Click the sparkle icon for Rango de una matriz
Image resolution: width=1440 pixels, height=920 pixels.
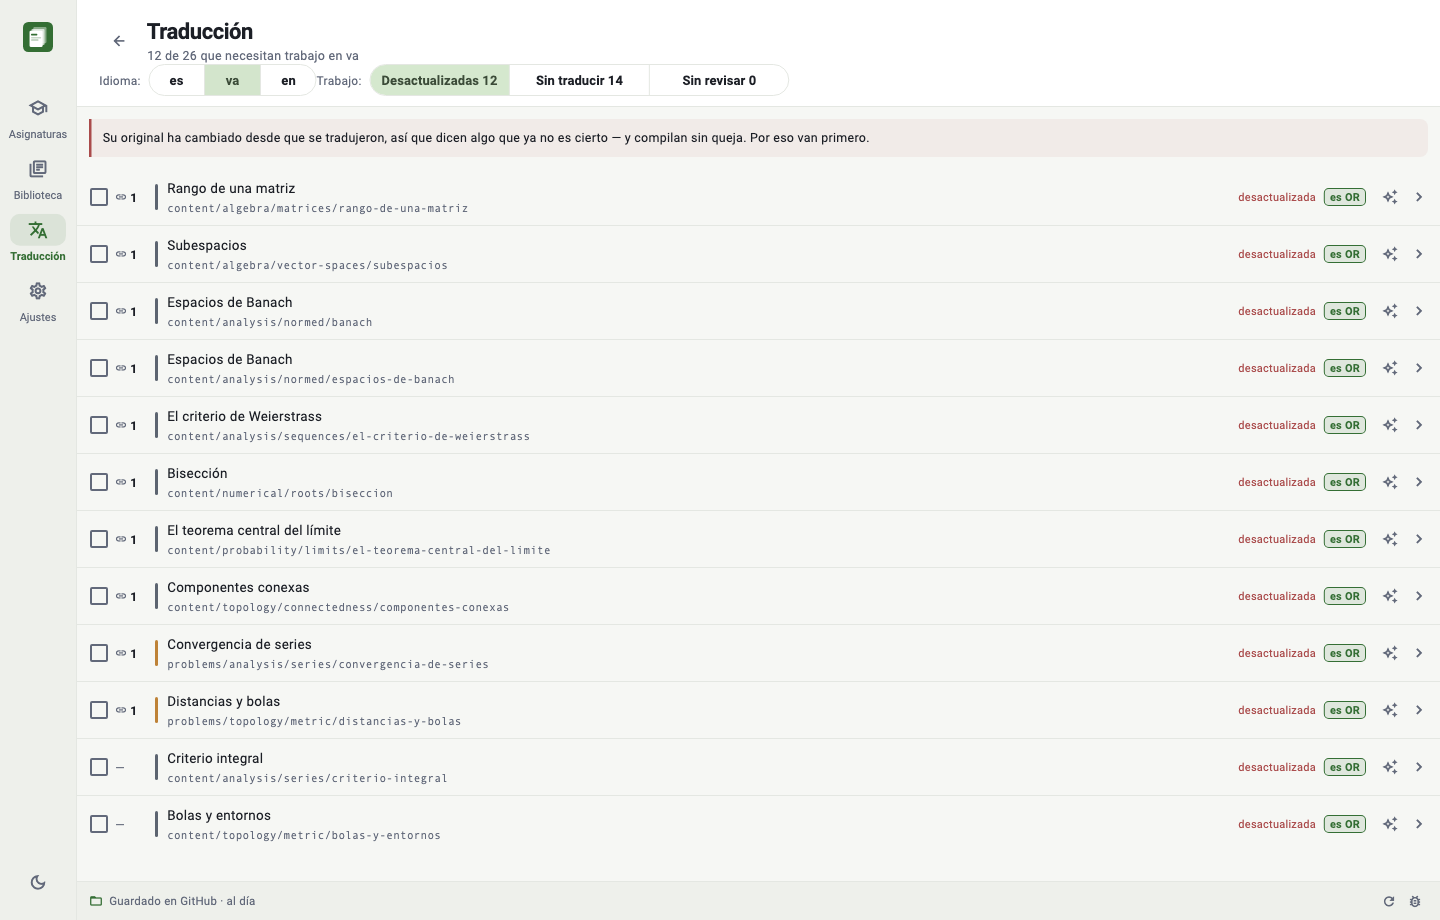click(x=1390, y=197)
